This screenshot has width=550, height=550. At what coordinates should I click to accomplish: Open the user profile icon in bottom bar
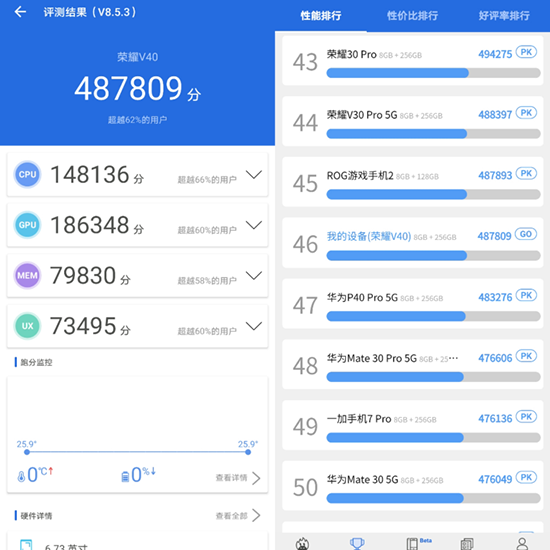pyautogui.click(x=522, y=544)
